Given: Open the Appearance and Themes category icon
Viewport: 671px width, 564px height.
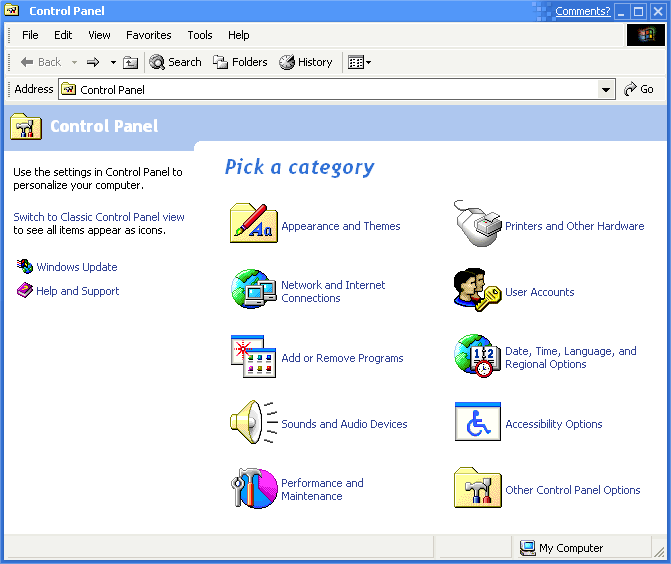Looking at the screenshot, I should pyautogui.click(x=253, y=223).
